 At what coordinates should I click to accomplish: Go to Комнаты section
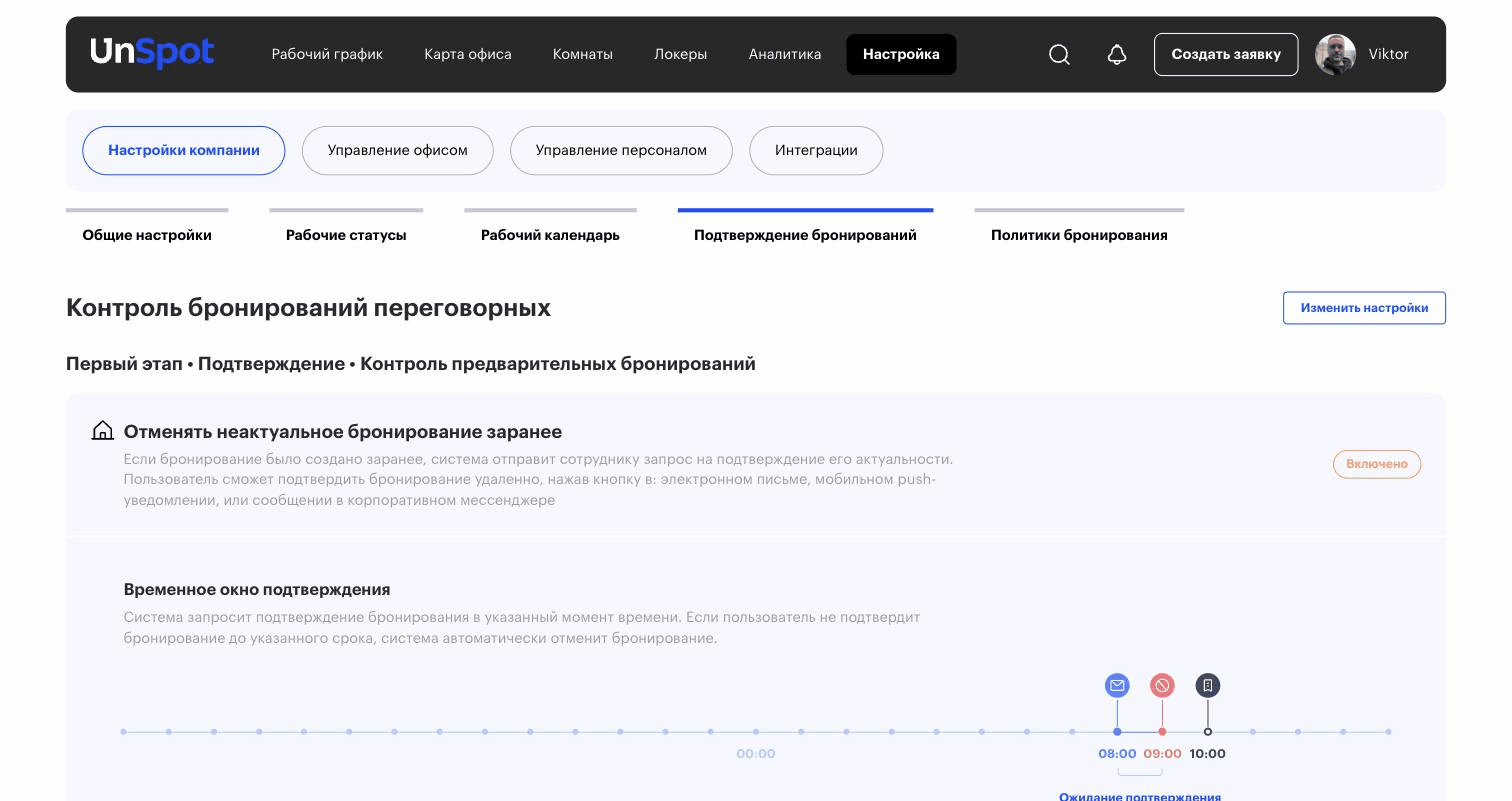582,54
